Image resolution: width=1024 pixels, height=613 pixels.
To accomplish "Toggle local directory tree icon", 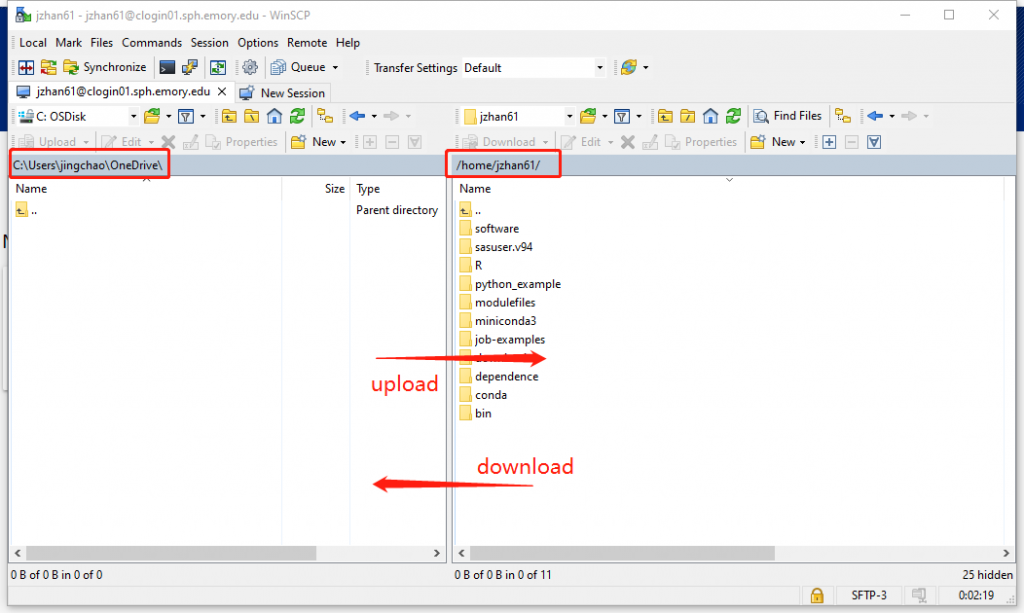I will [x=325, y=116].
